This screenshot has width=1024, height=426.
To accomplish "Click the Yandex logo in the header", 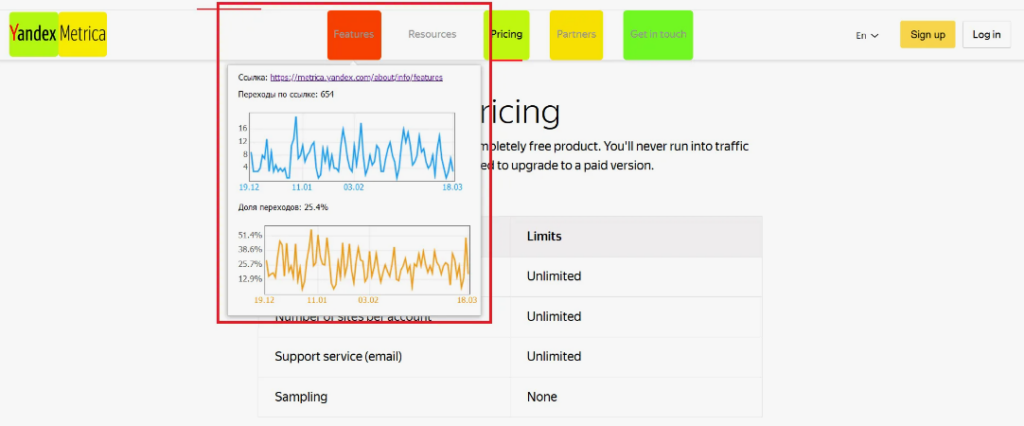I will point(33,35).
